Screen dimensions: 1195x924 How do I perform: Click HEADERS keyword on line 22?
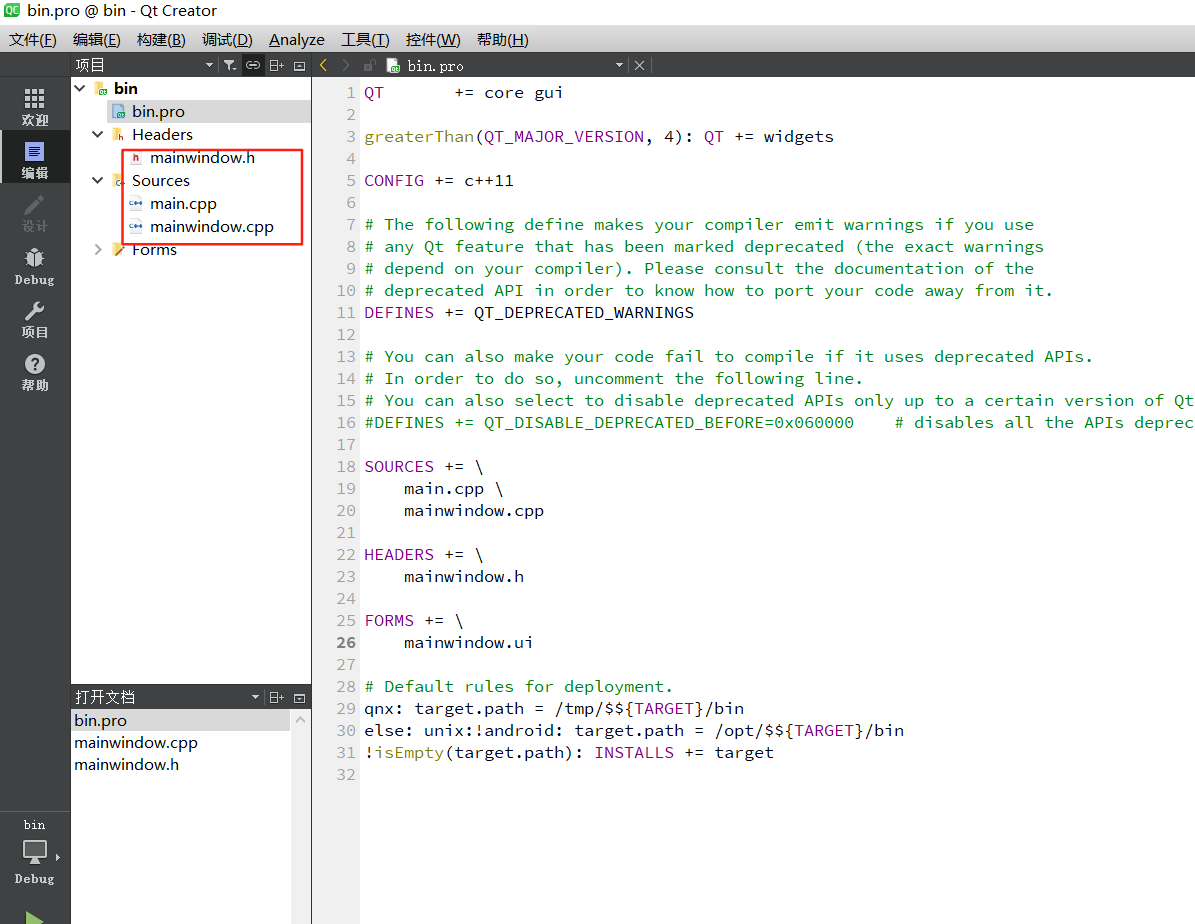[399, 554]
